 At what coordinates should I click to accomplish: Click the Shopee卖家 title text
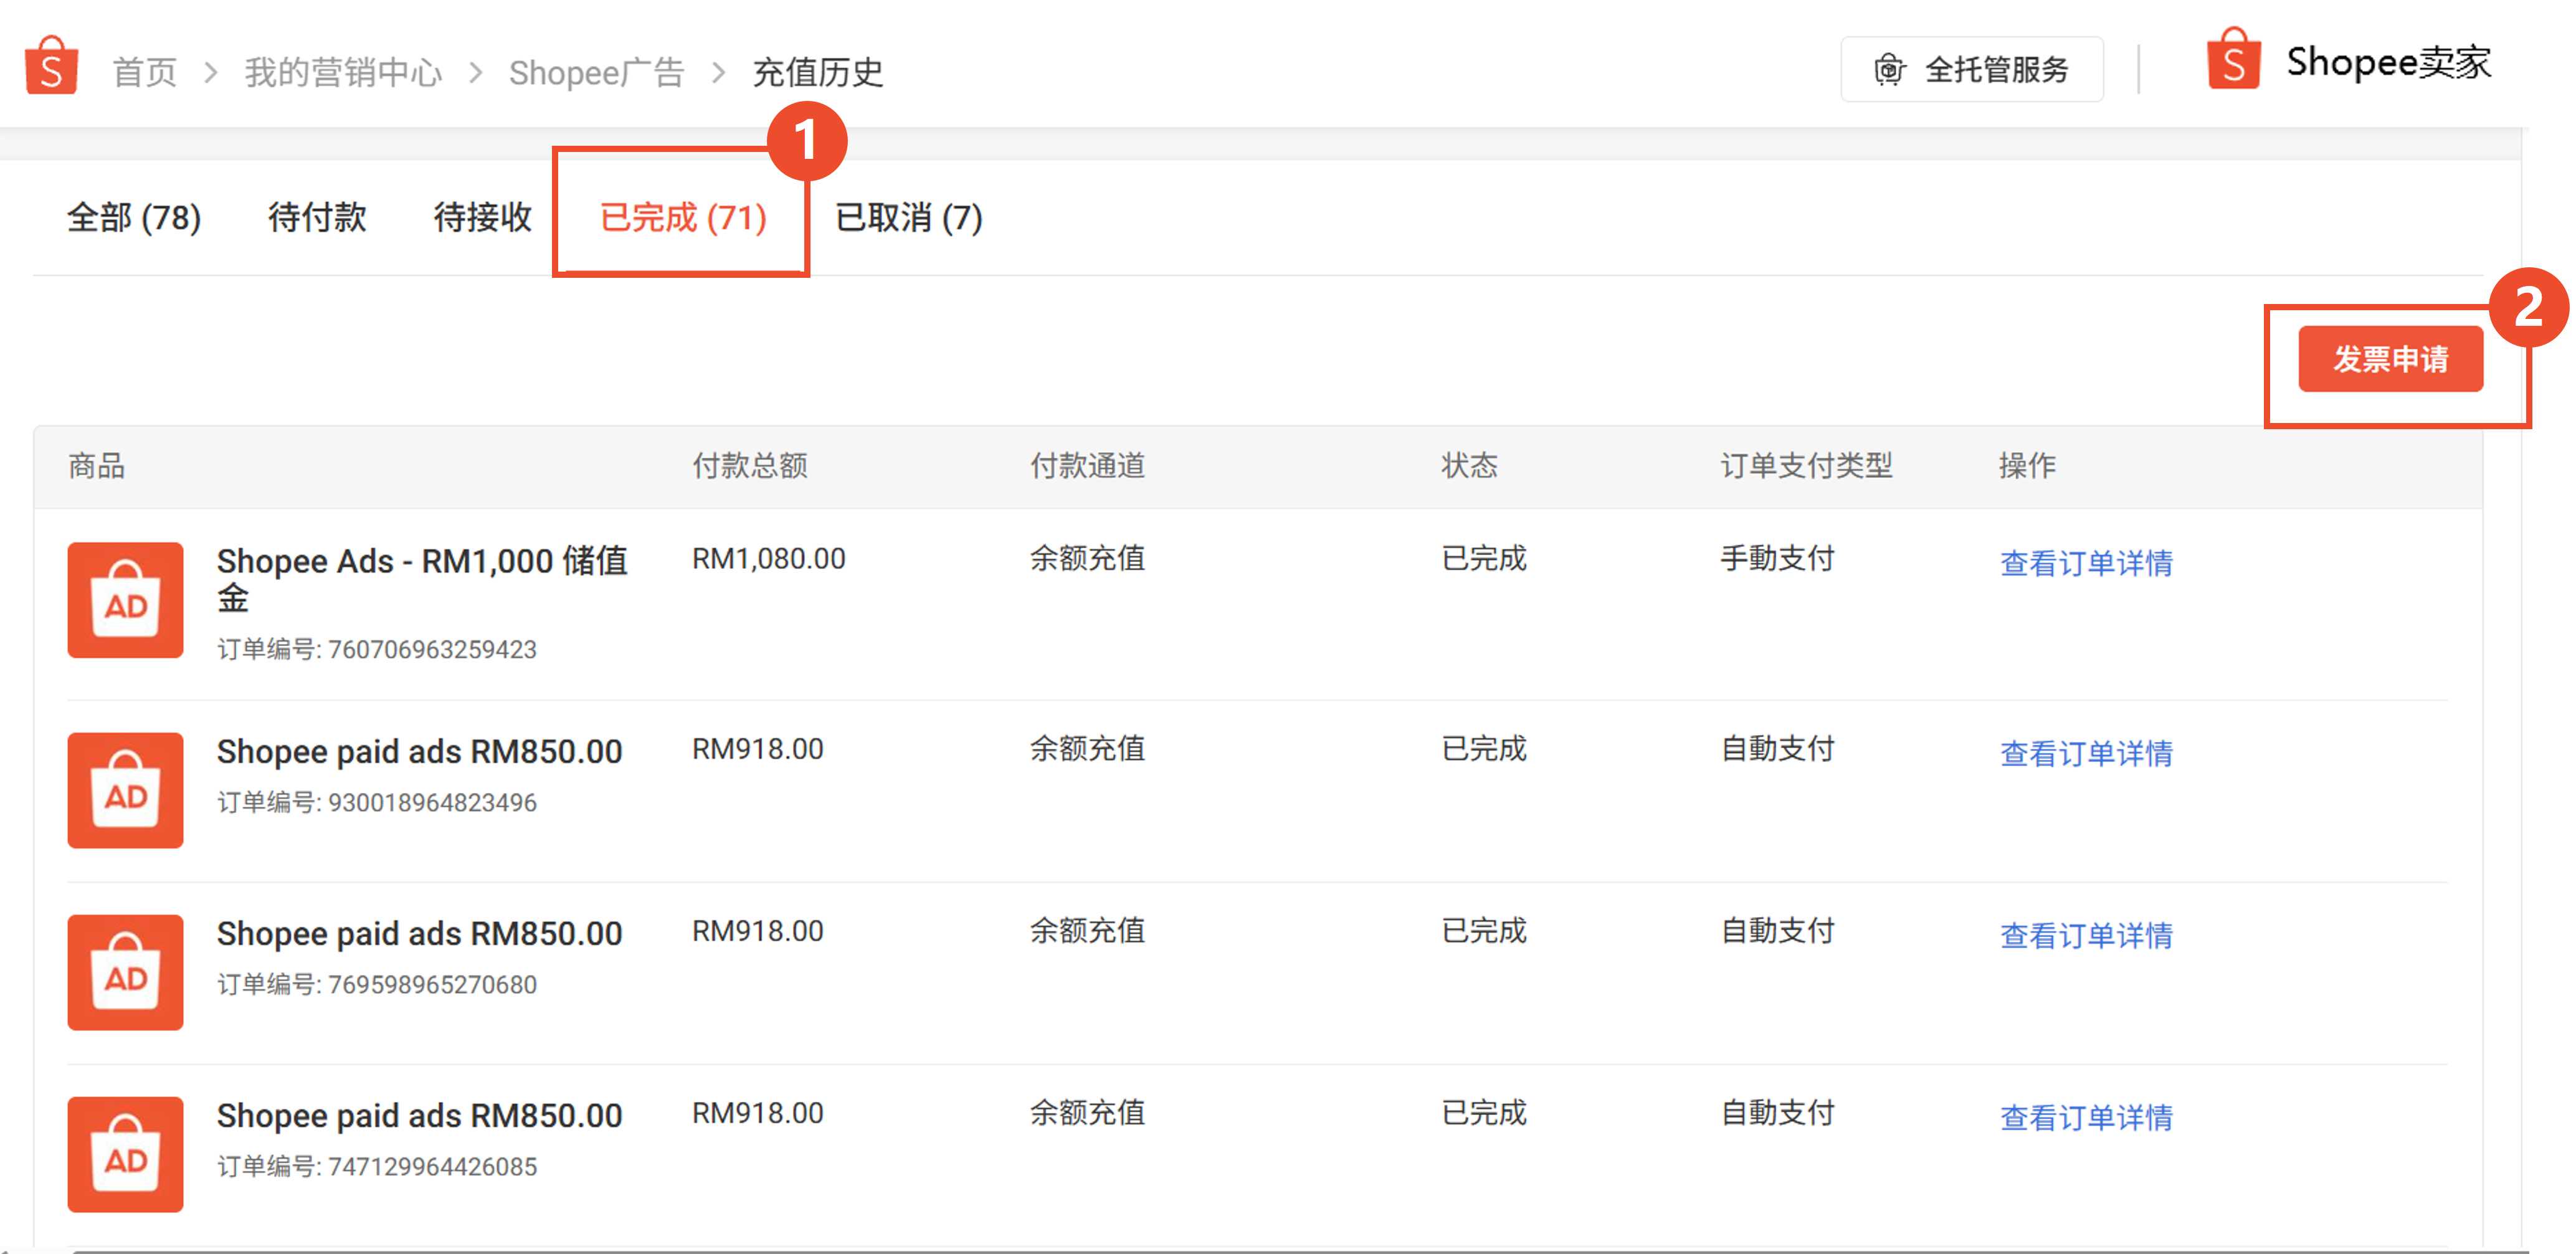pyautogui.click(x=2388, y=62)
